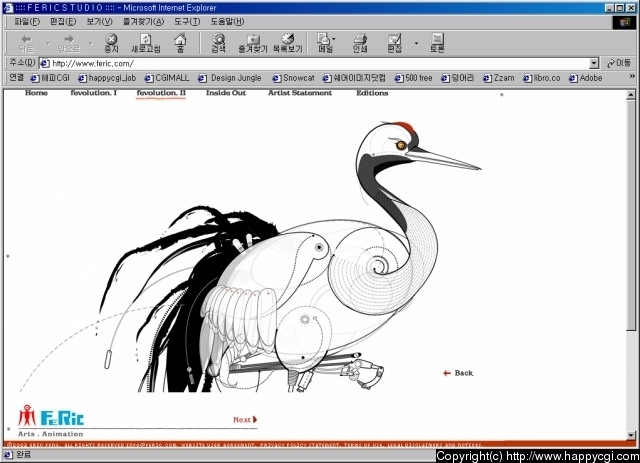Open the CGIMALL links bar shortcut
Viewport: 640px width, 463px height.
click(x=167, y=78)
